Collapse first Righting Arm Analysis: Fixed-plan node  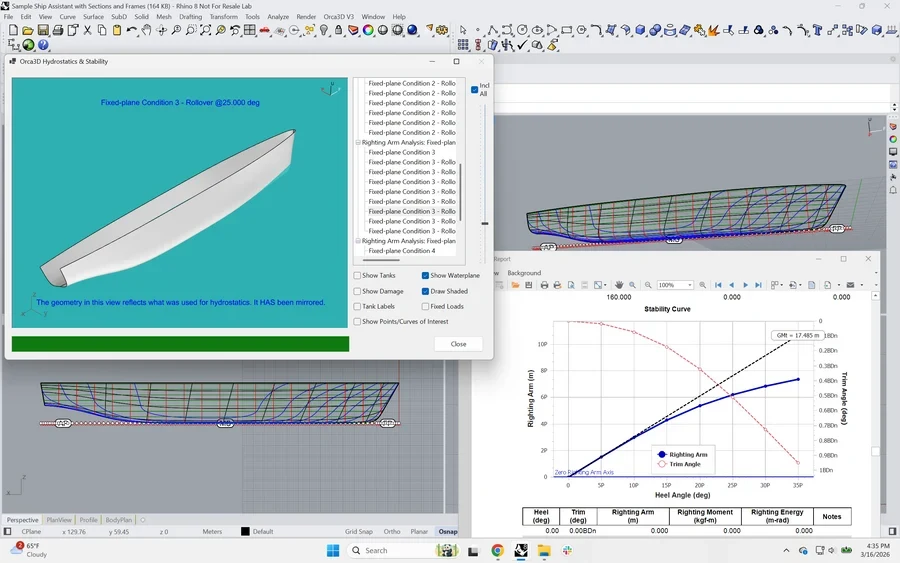[x=358, y=142]
